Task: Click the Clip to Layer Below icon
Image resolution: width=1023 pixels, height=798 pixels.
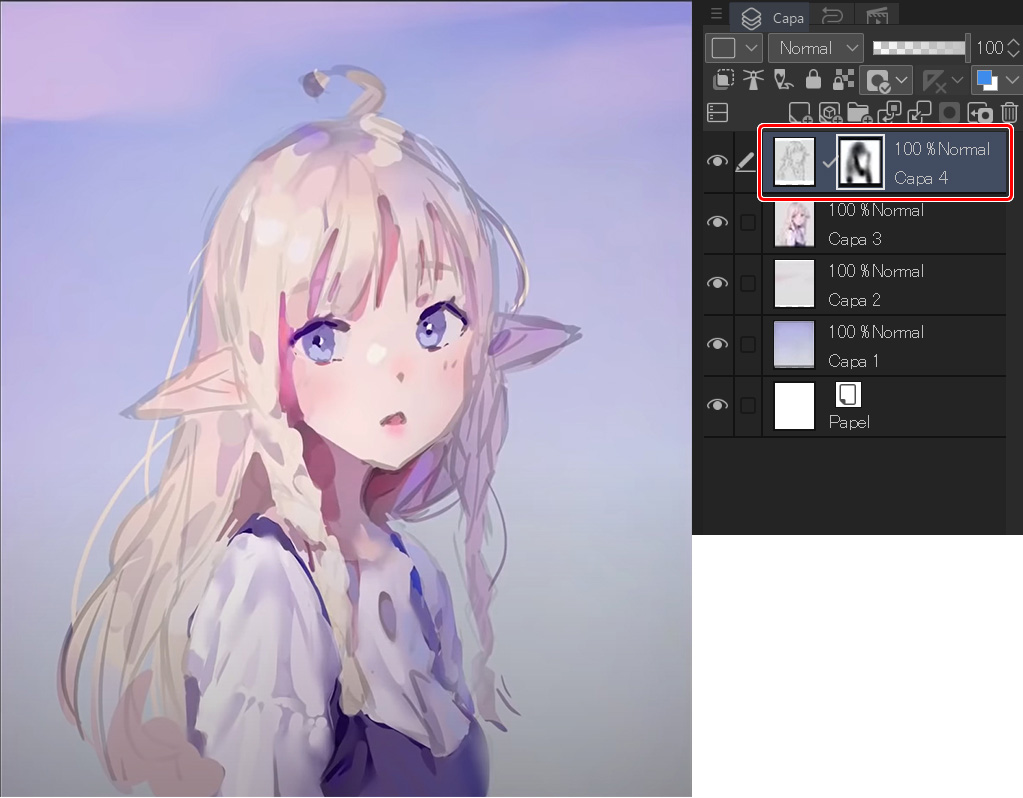Action: [722, 80]
